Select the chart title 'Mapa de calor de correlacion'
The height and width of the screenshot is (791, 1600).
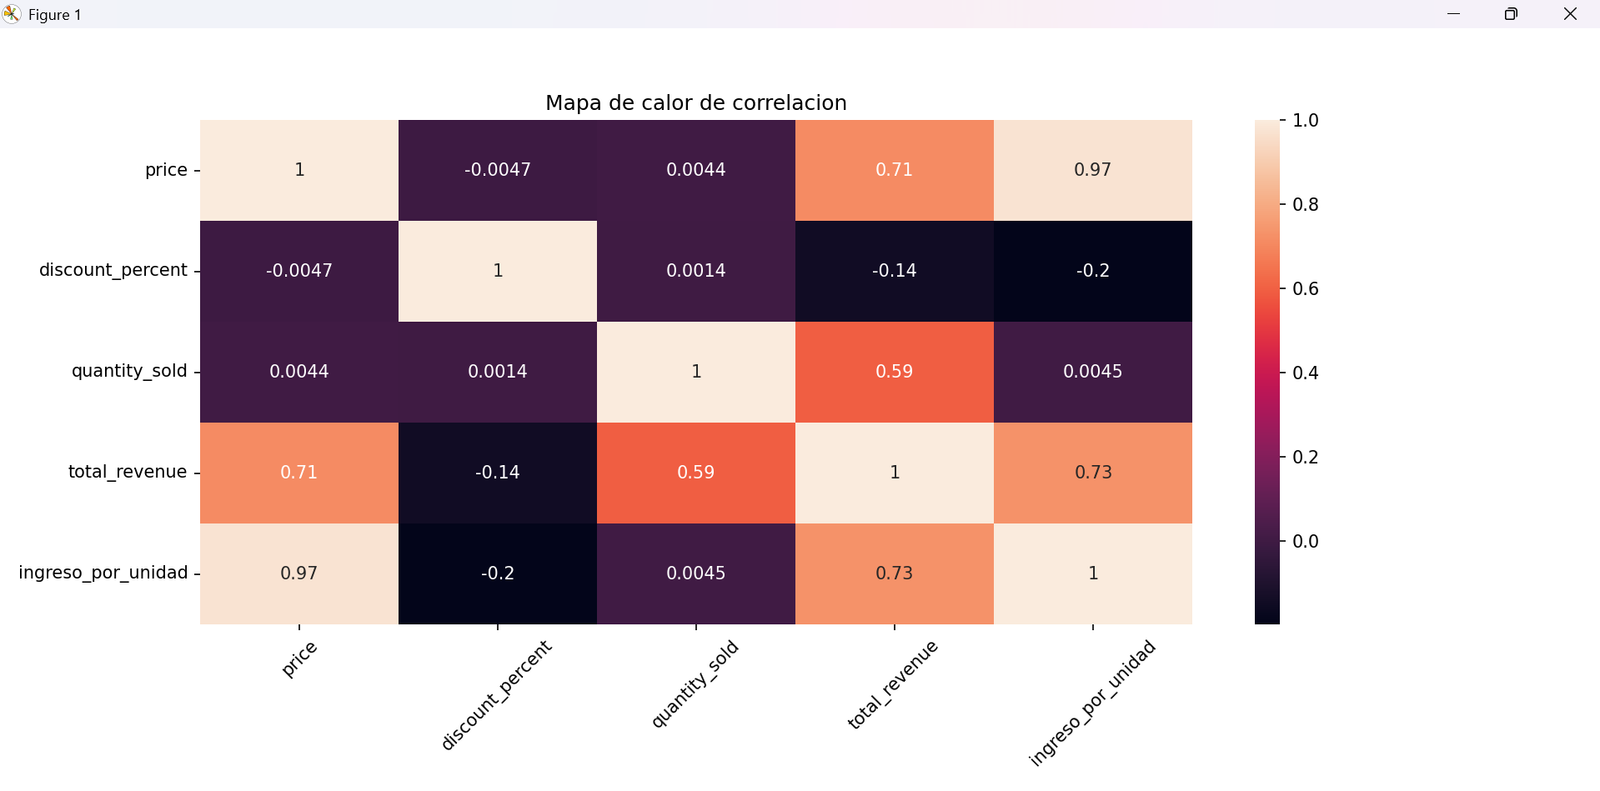696,102
